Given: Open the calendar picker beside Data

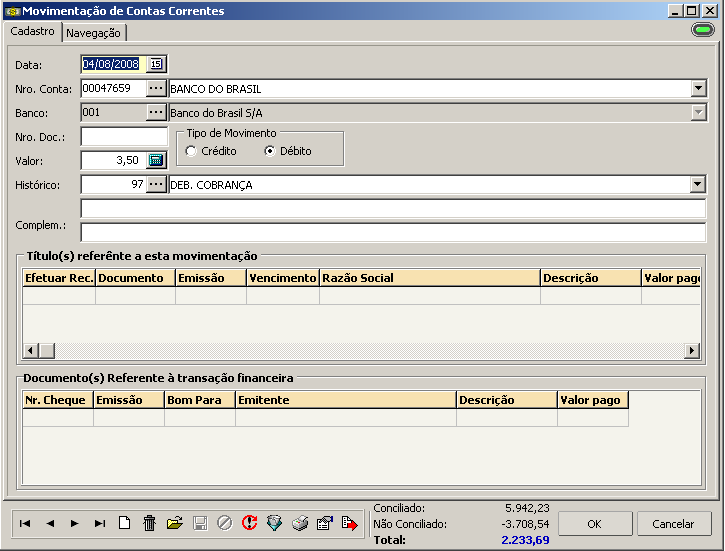Looking at the screenshot, I should (x=156, y=64).
